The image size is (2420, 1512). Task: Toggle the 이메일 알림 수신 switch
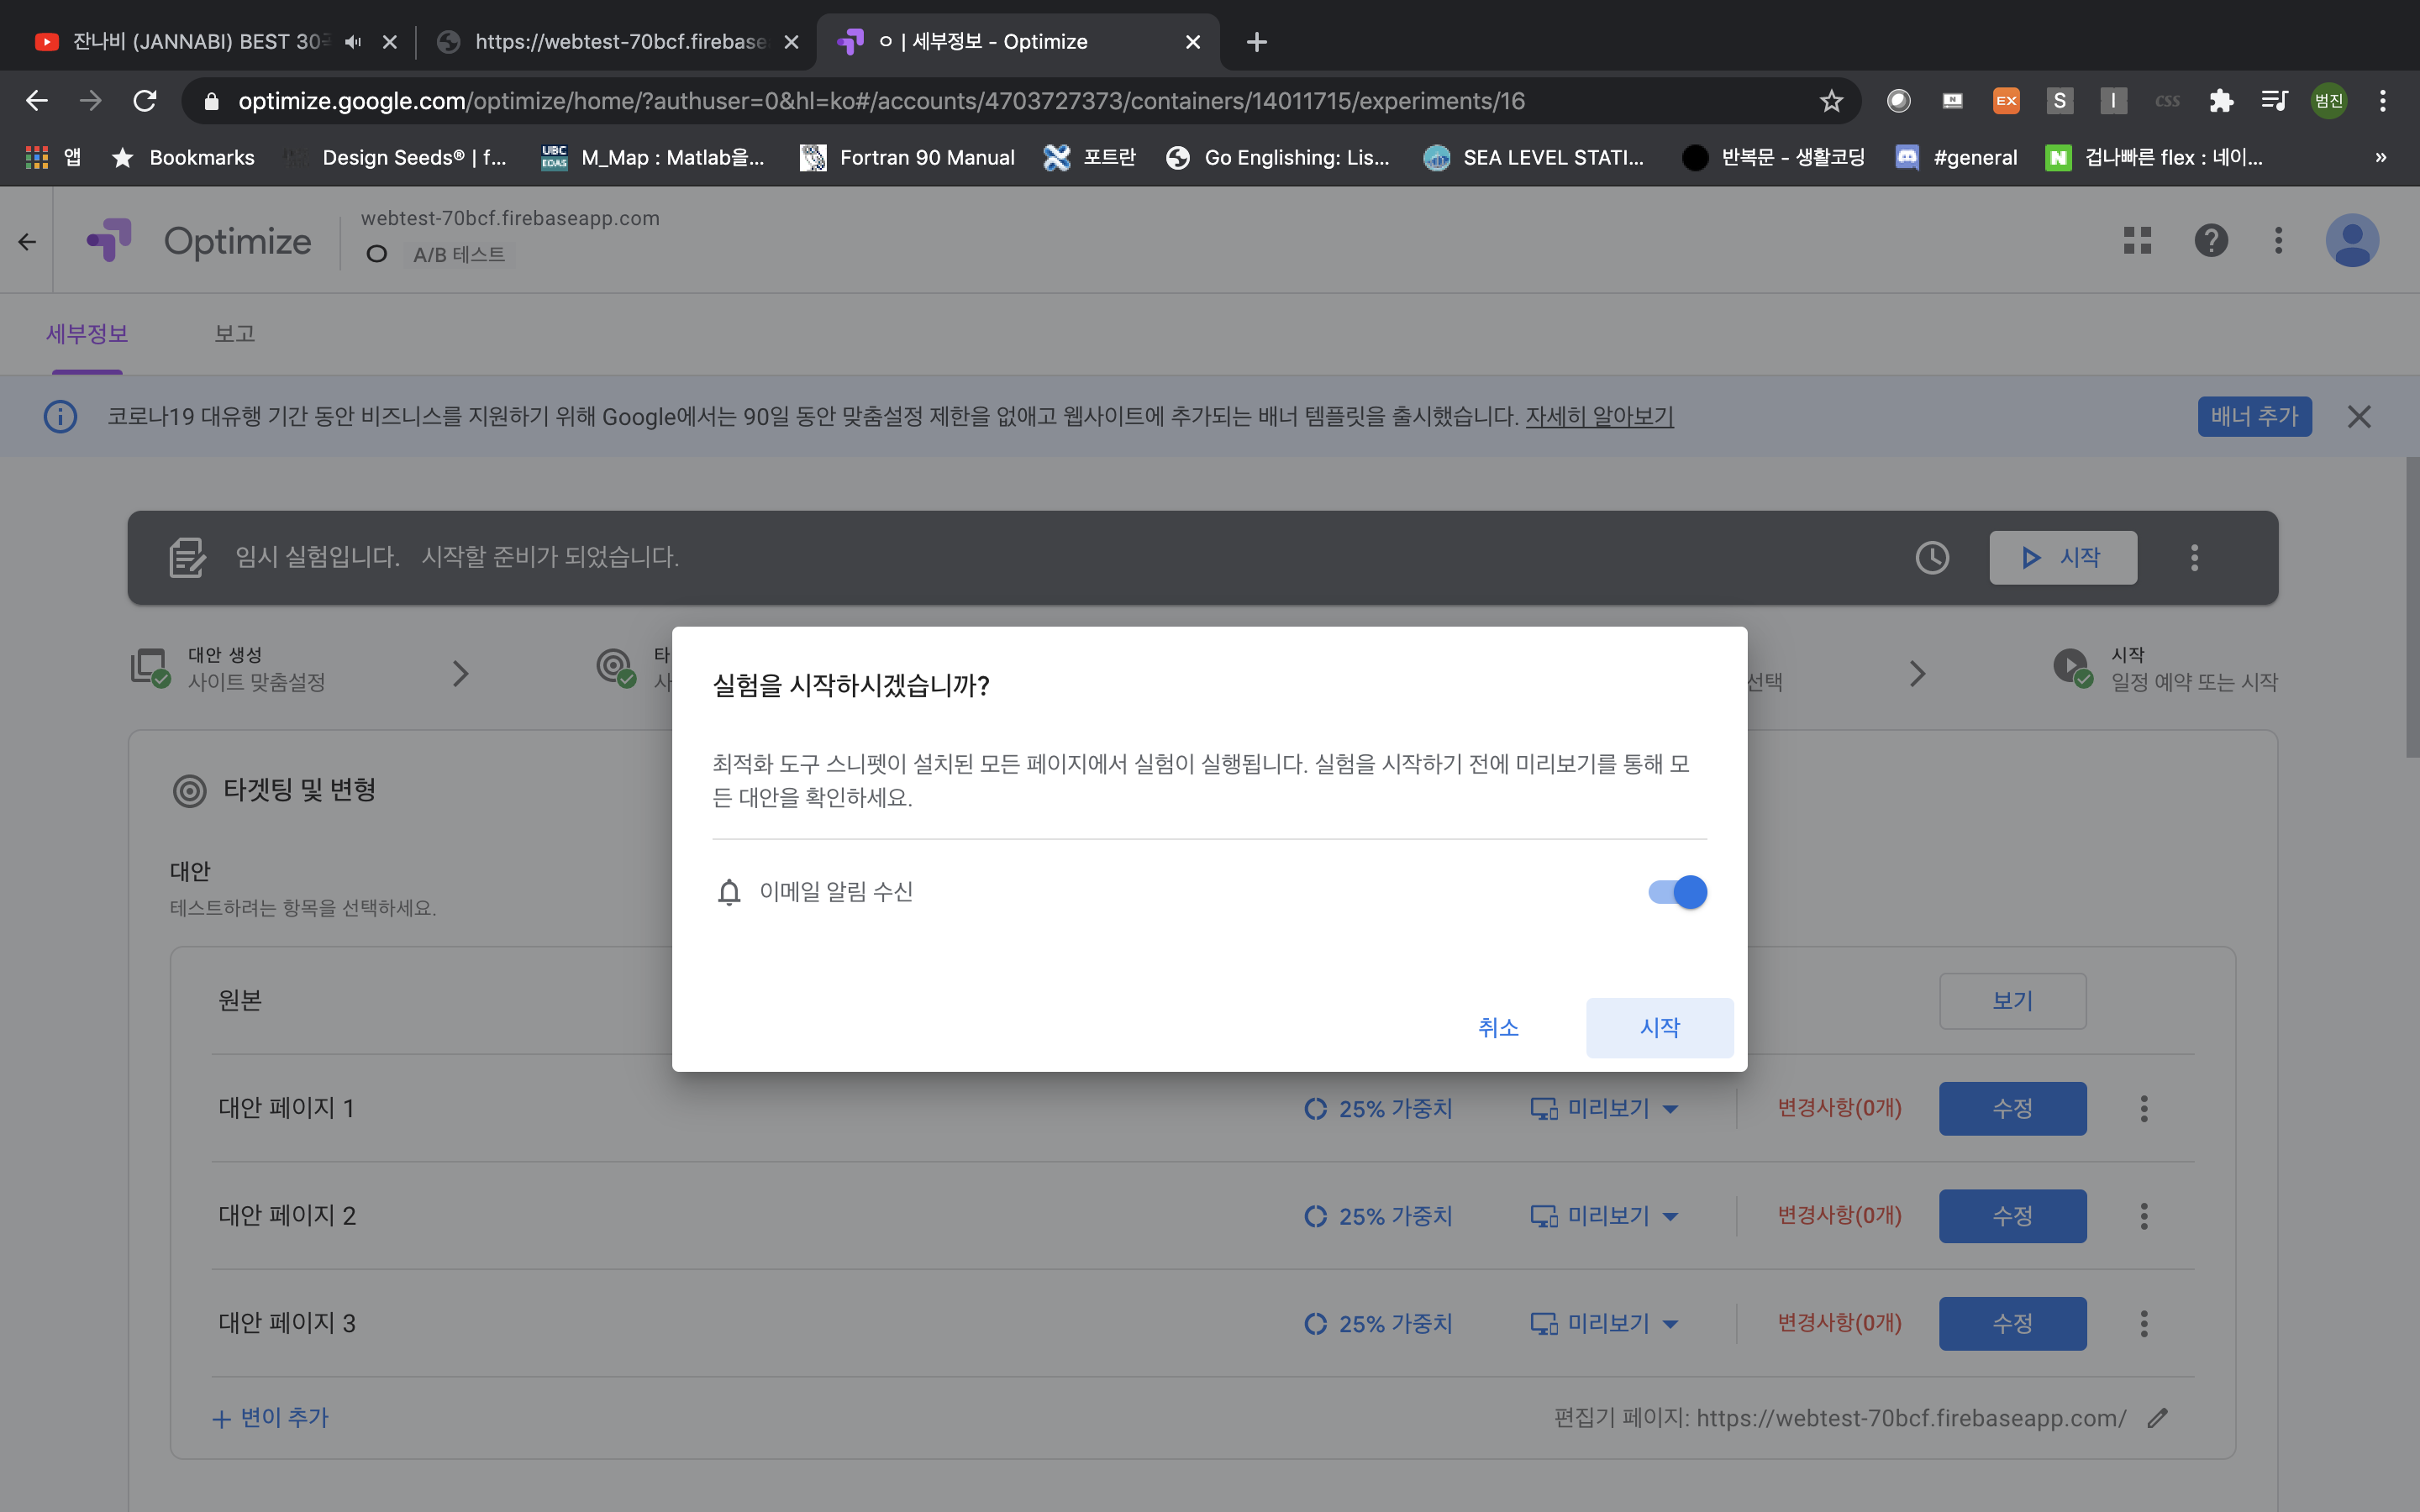pyautogui.click(x=1678, y=892)
